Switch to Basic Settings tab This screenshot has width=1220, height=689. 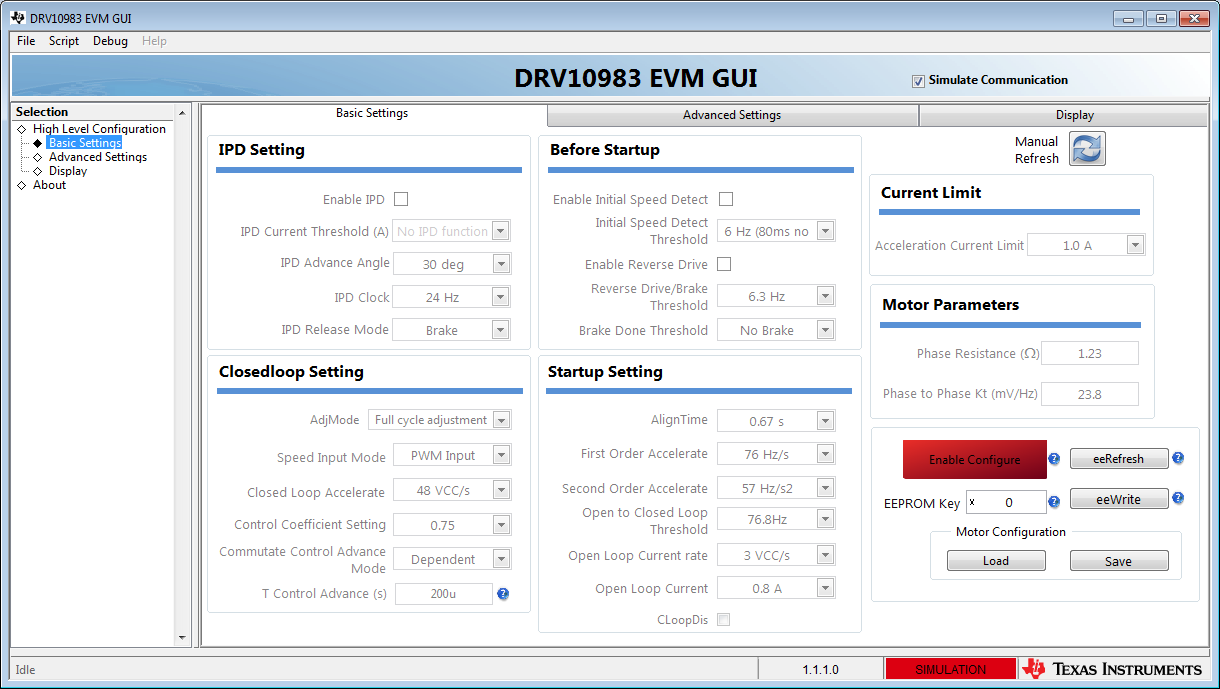pos(372,114)
